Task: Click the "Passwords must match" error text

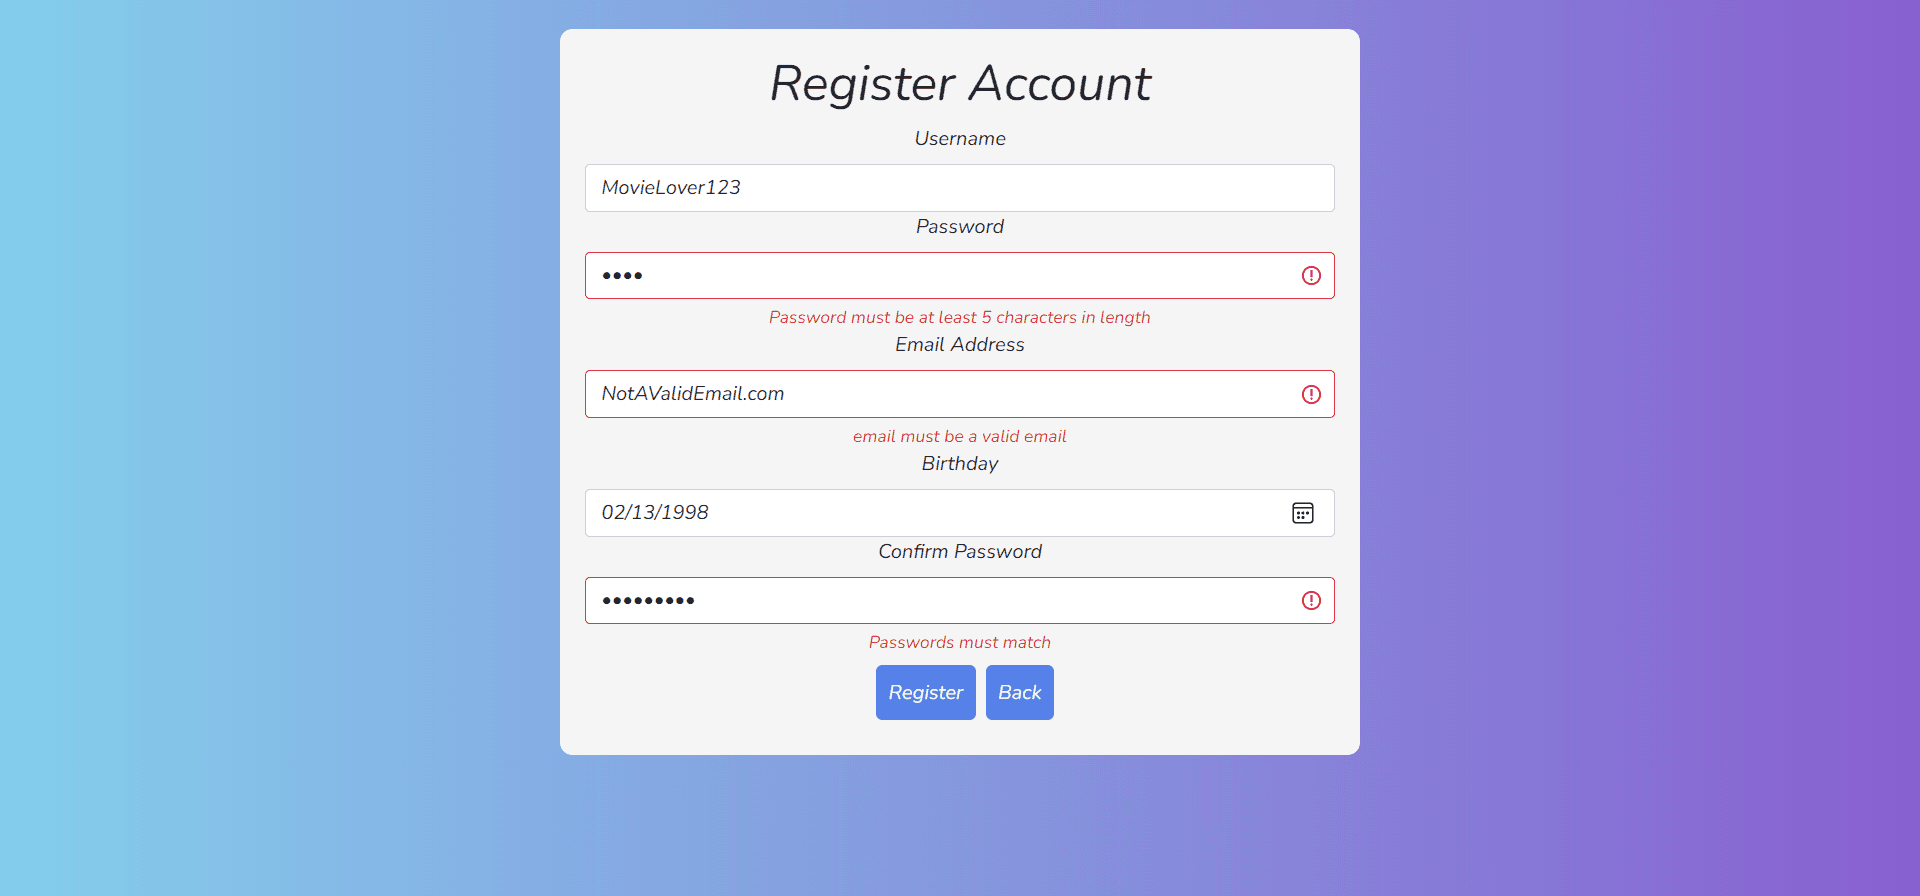Action: tap(960, 643)
